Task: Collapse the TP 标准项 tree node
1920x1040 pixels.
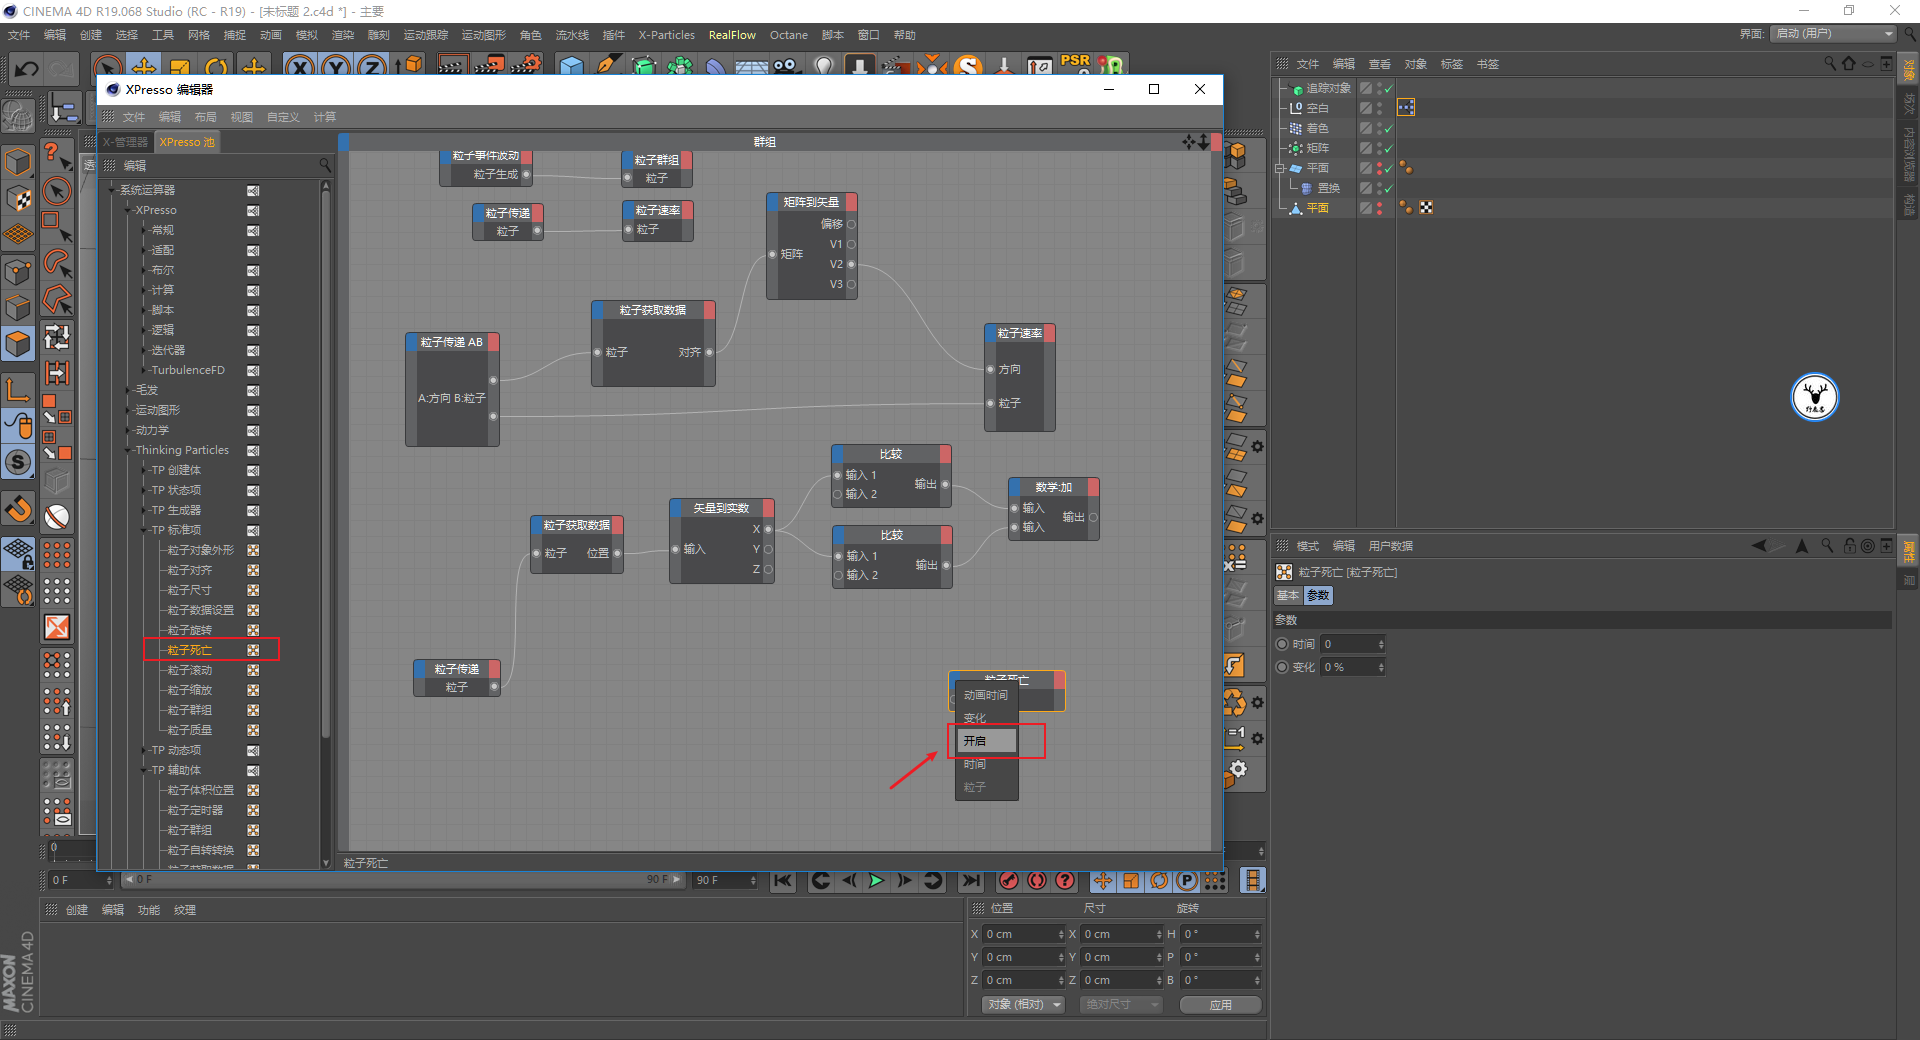Action: point(144,530)
